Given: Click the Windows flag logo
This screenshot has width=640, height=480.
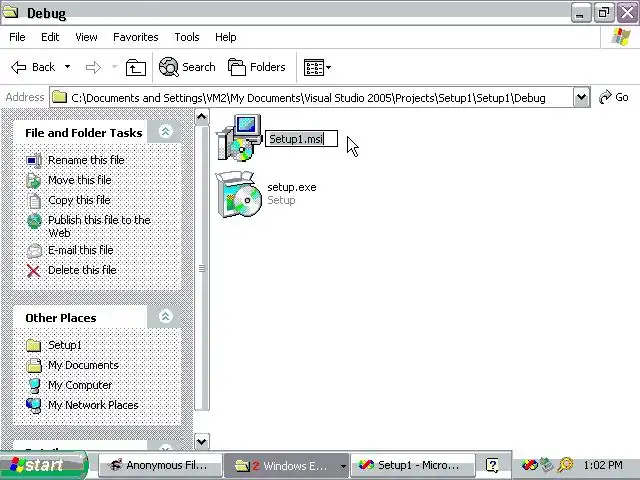Looking at the screenshot, I should click(x=620, y=37).
